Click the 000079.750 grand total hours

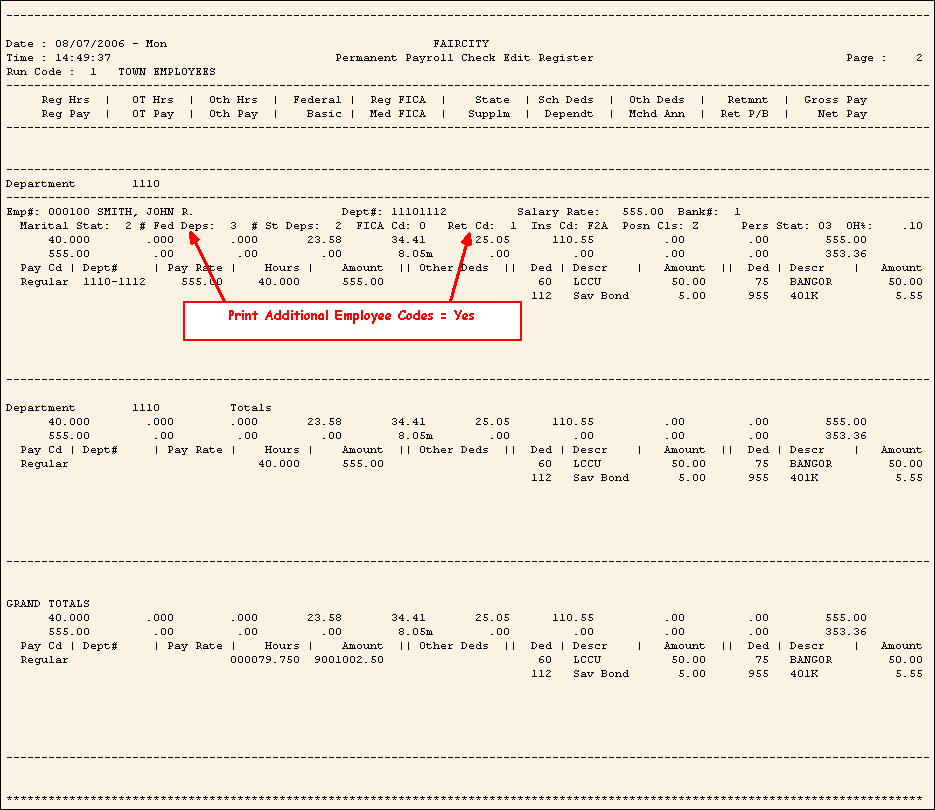click(x=265, y=660)
